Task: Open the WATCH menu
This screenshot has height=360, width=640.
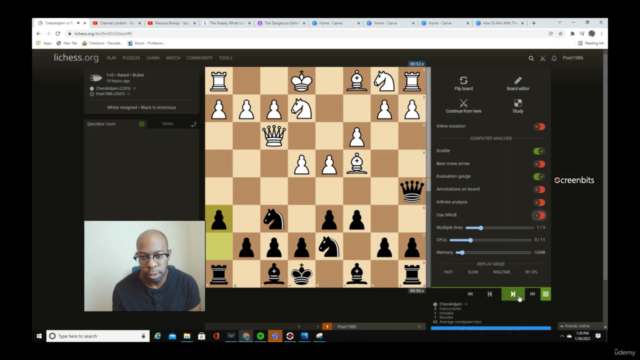Action: (173, 58)
